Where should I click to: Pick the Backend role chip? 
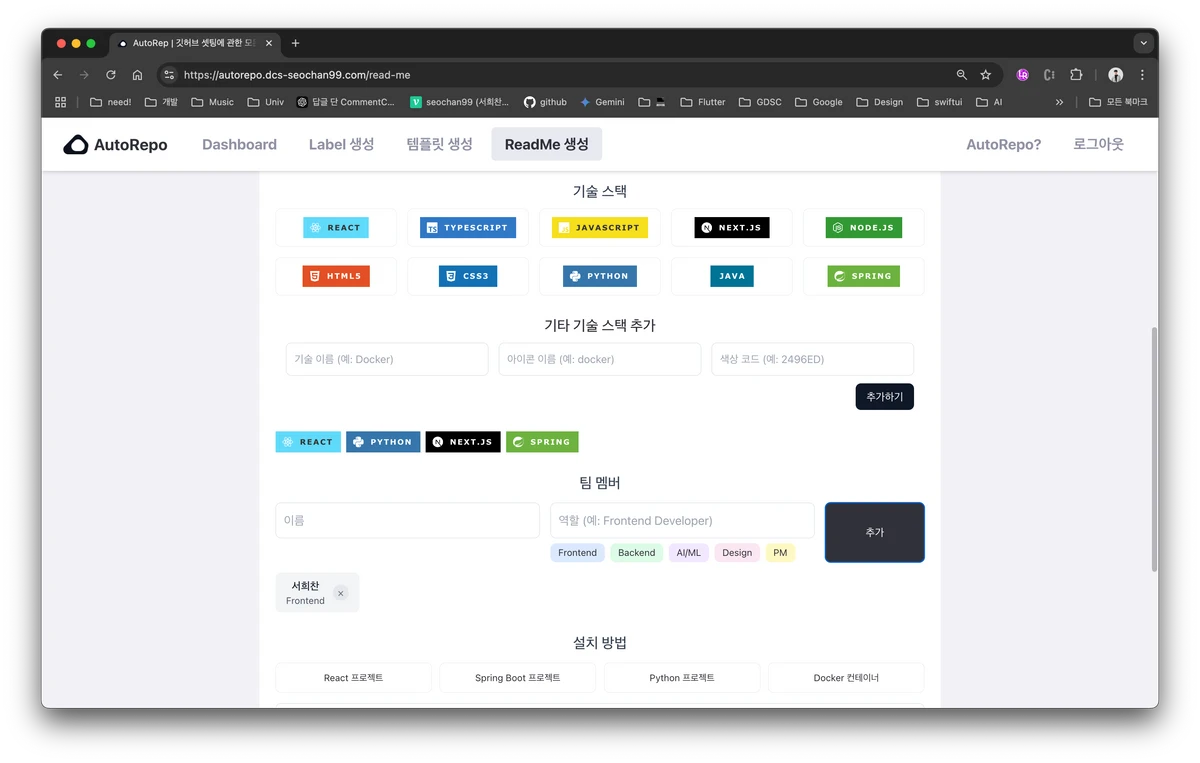[x=636, y=553]
